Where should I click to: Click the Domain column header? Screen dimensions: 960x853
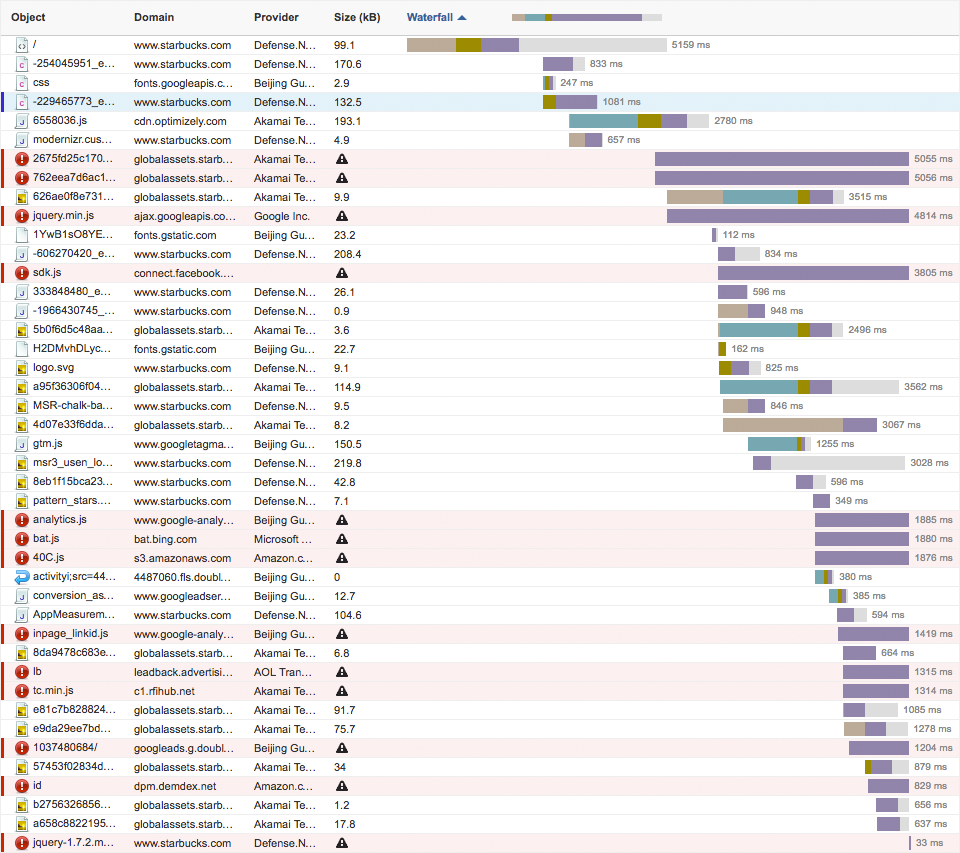point(153,17)
